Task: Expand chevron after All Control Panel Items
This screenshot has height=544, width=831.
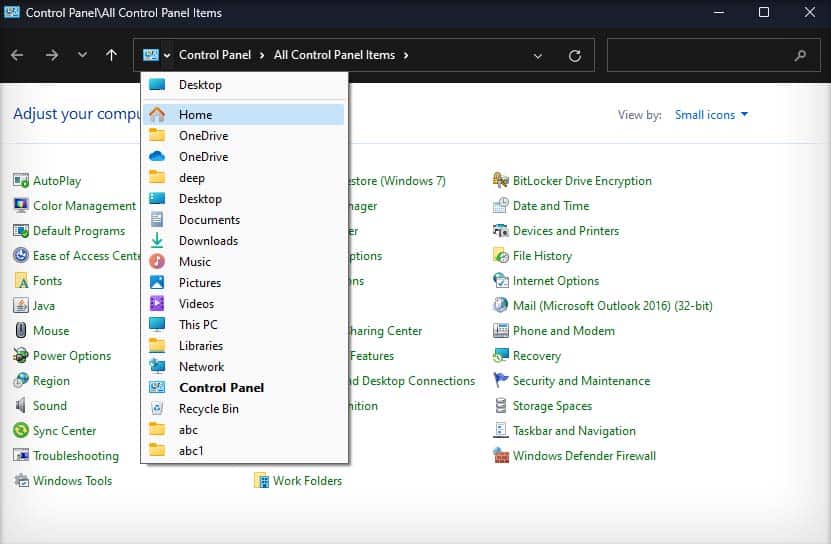Action: pyautogui.click(x=406, y=55)
